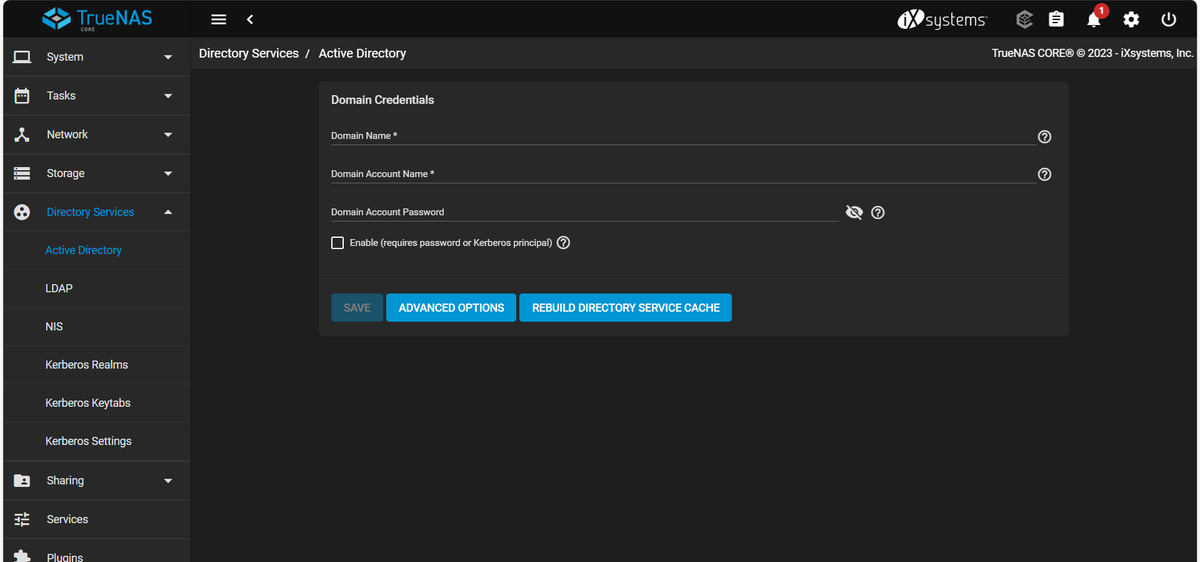Click the Services sliders icon
The width and height of the screenshot is (1200, 562).
pyautogui.click(x=22, y=519)
